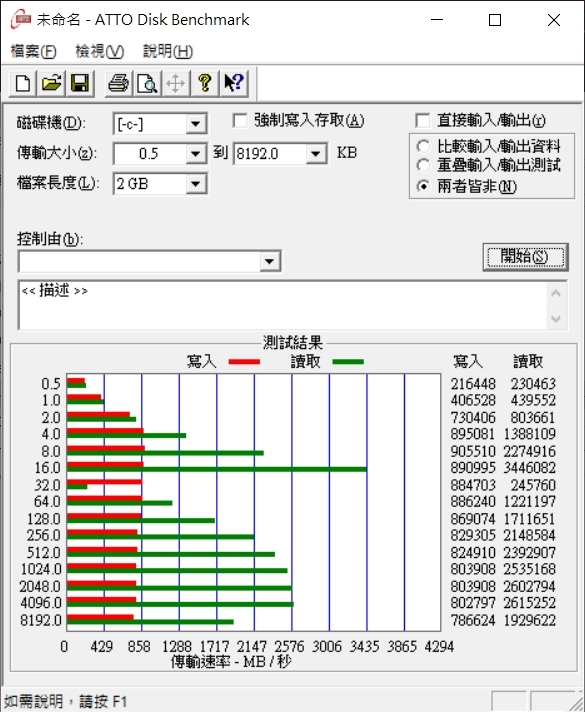Click the New file toolbar icon
This screenshot has width=585, height=712.
pos(23,84)
